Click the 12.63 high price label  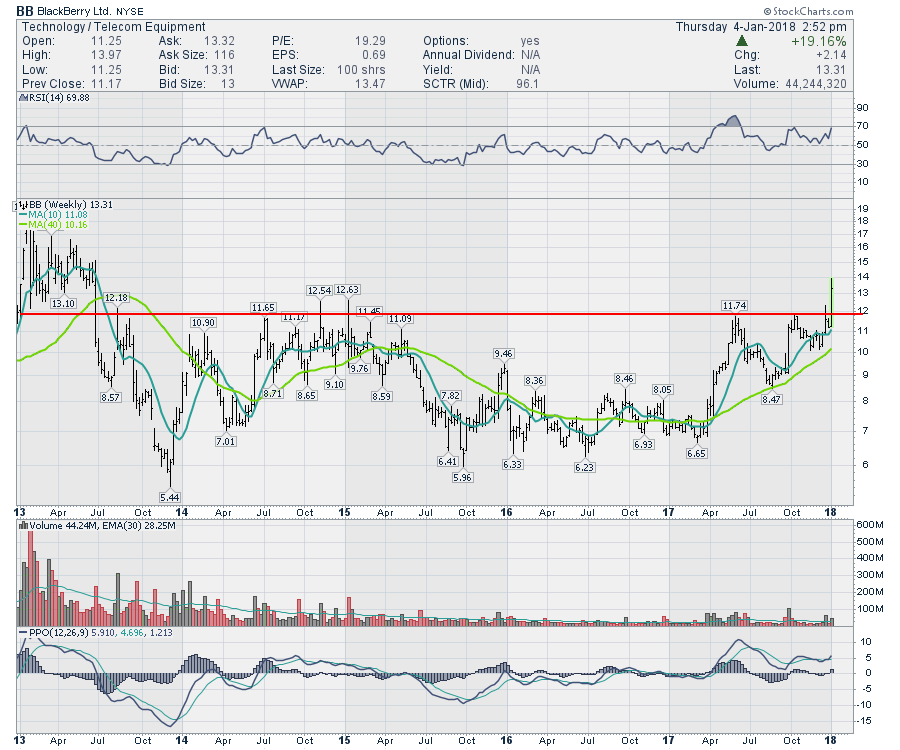coord(347,290)
